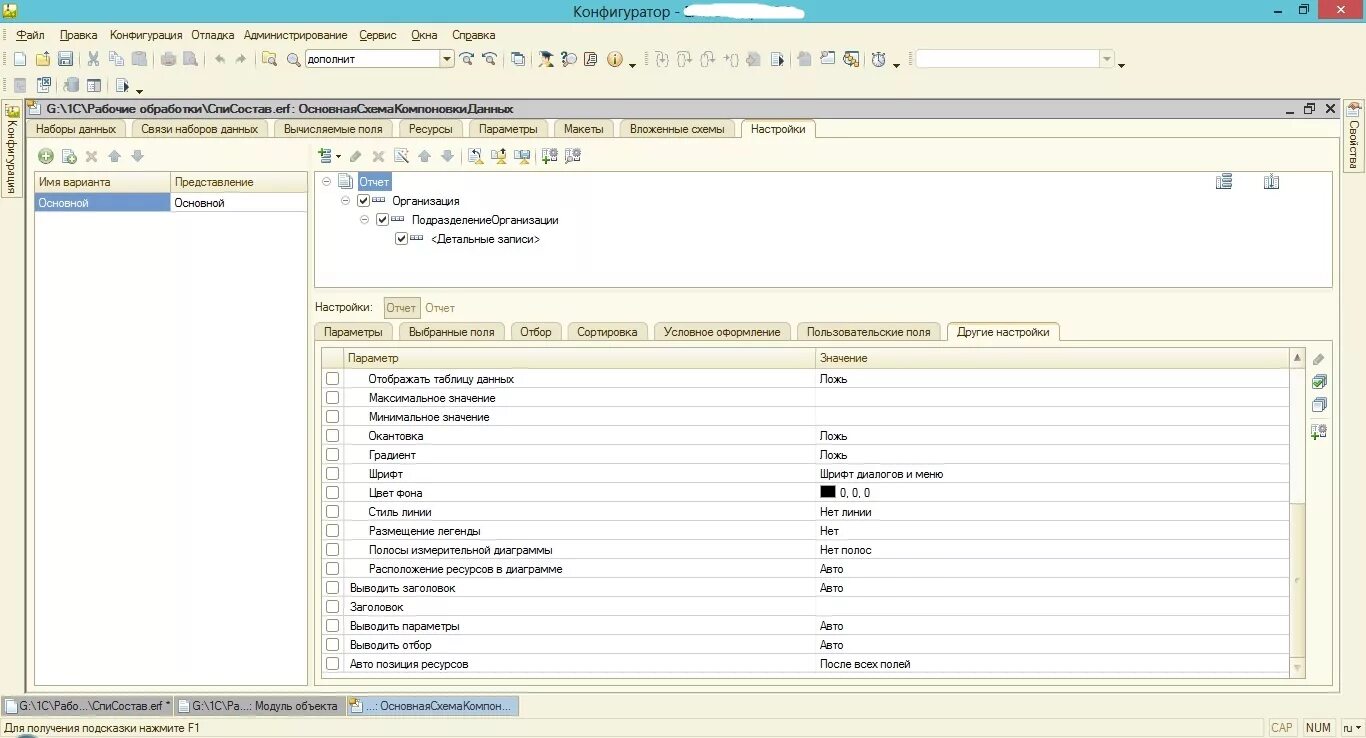Click the green plus add variant icon
Image resolution: width=1366 pixels, height=738 pixels.
pyautogui.click(x=46, y=156)
